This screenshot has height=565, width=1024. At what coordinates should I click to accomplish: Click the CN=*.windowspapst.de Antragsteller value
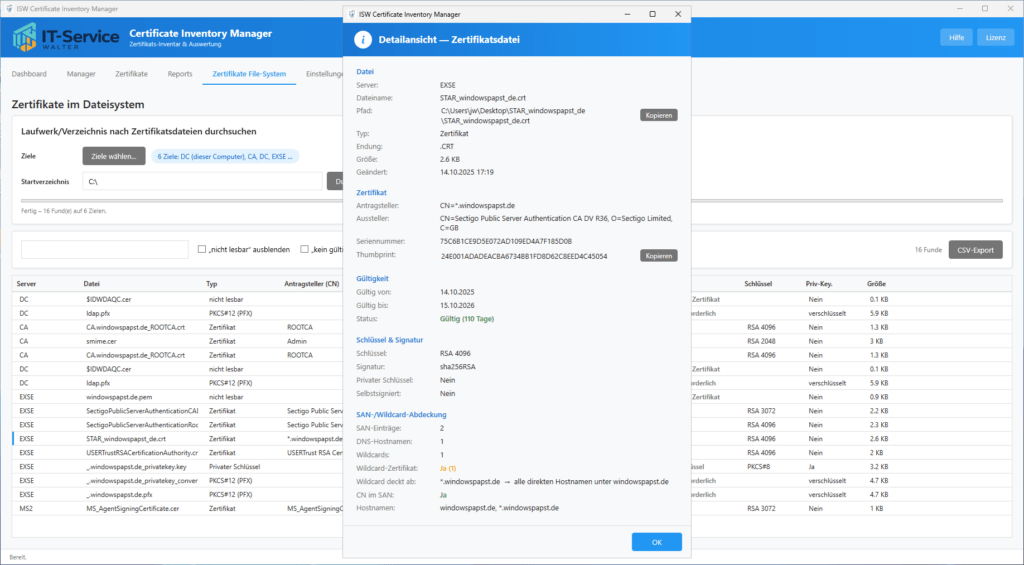tap(477, 205)
